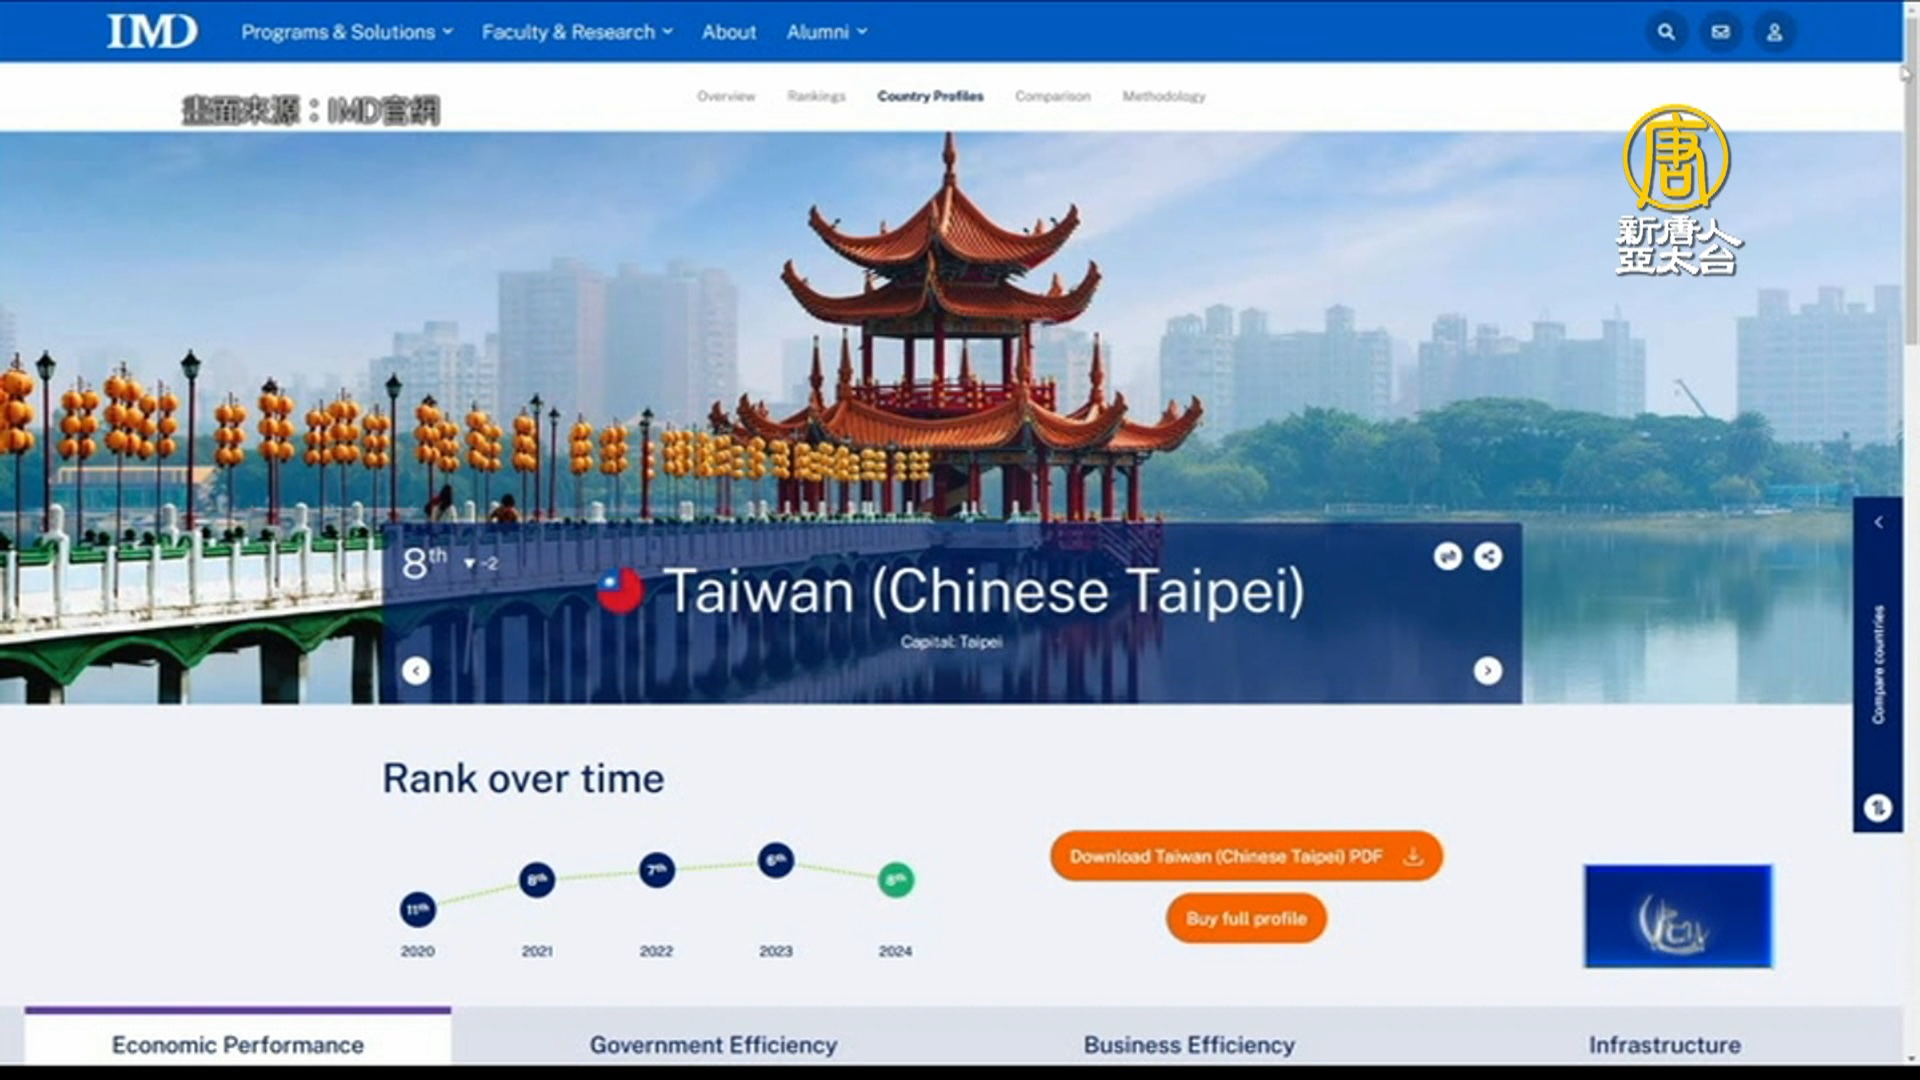Click Download Taiwan (Chinese Taipei) PDF button
This screenshot has width=1920, height=1080.
coord(1246,856)
